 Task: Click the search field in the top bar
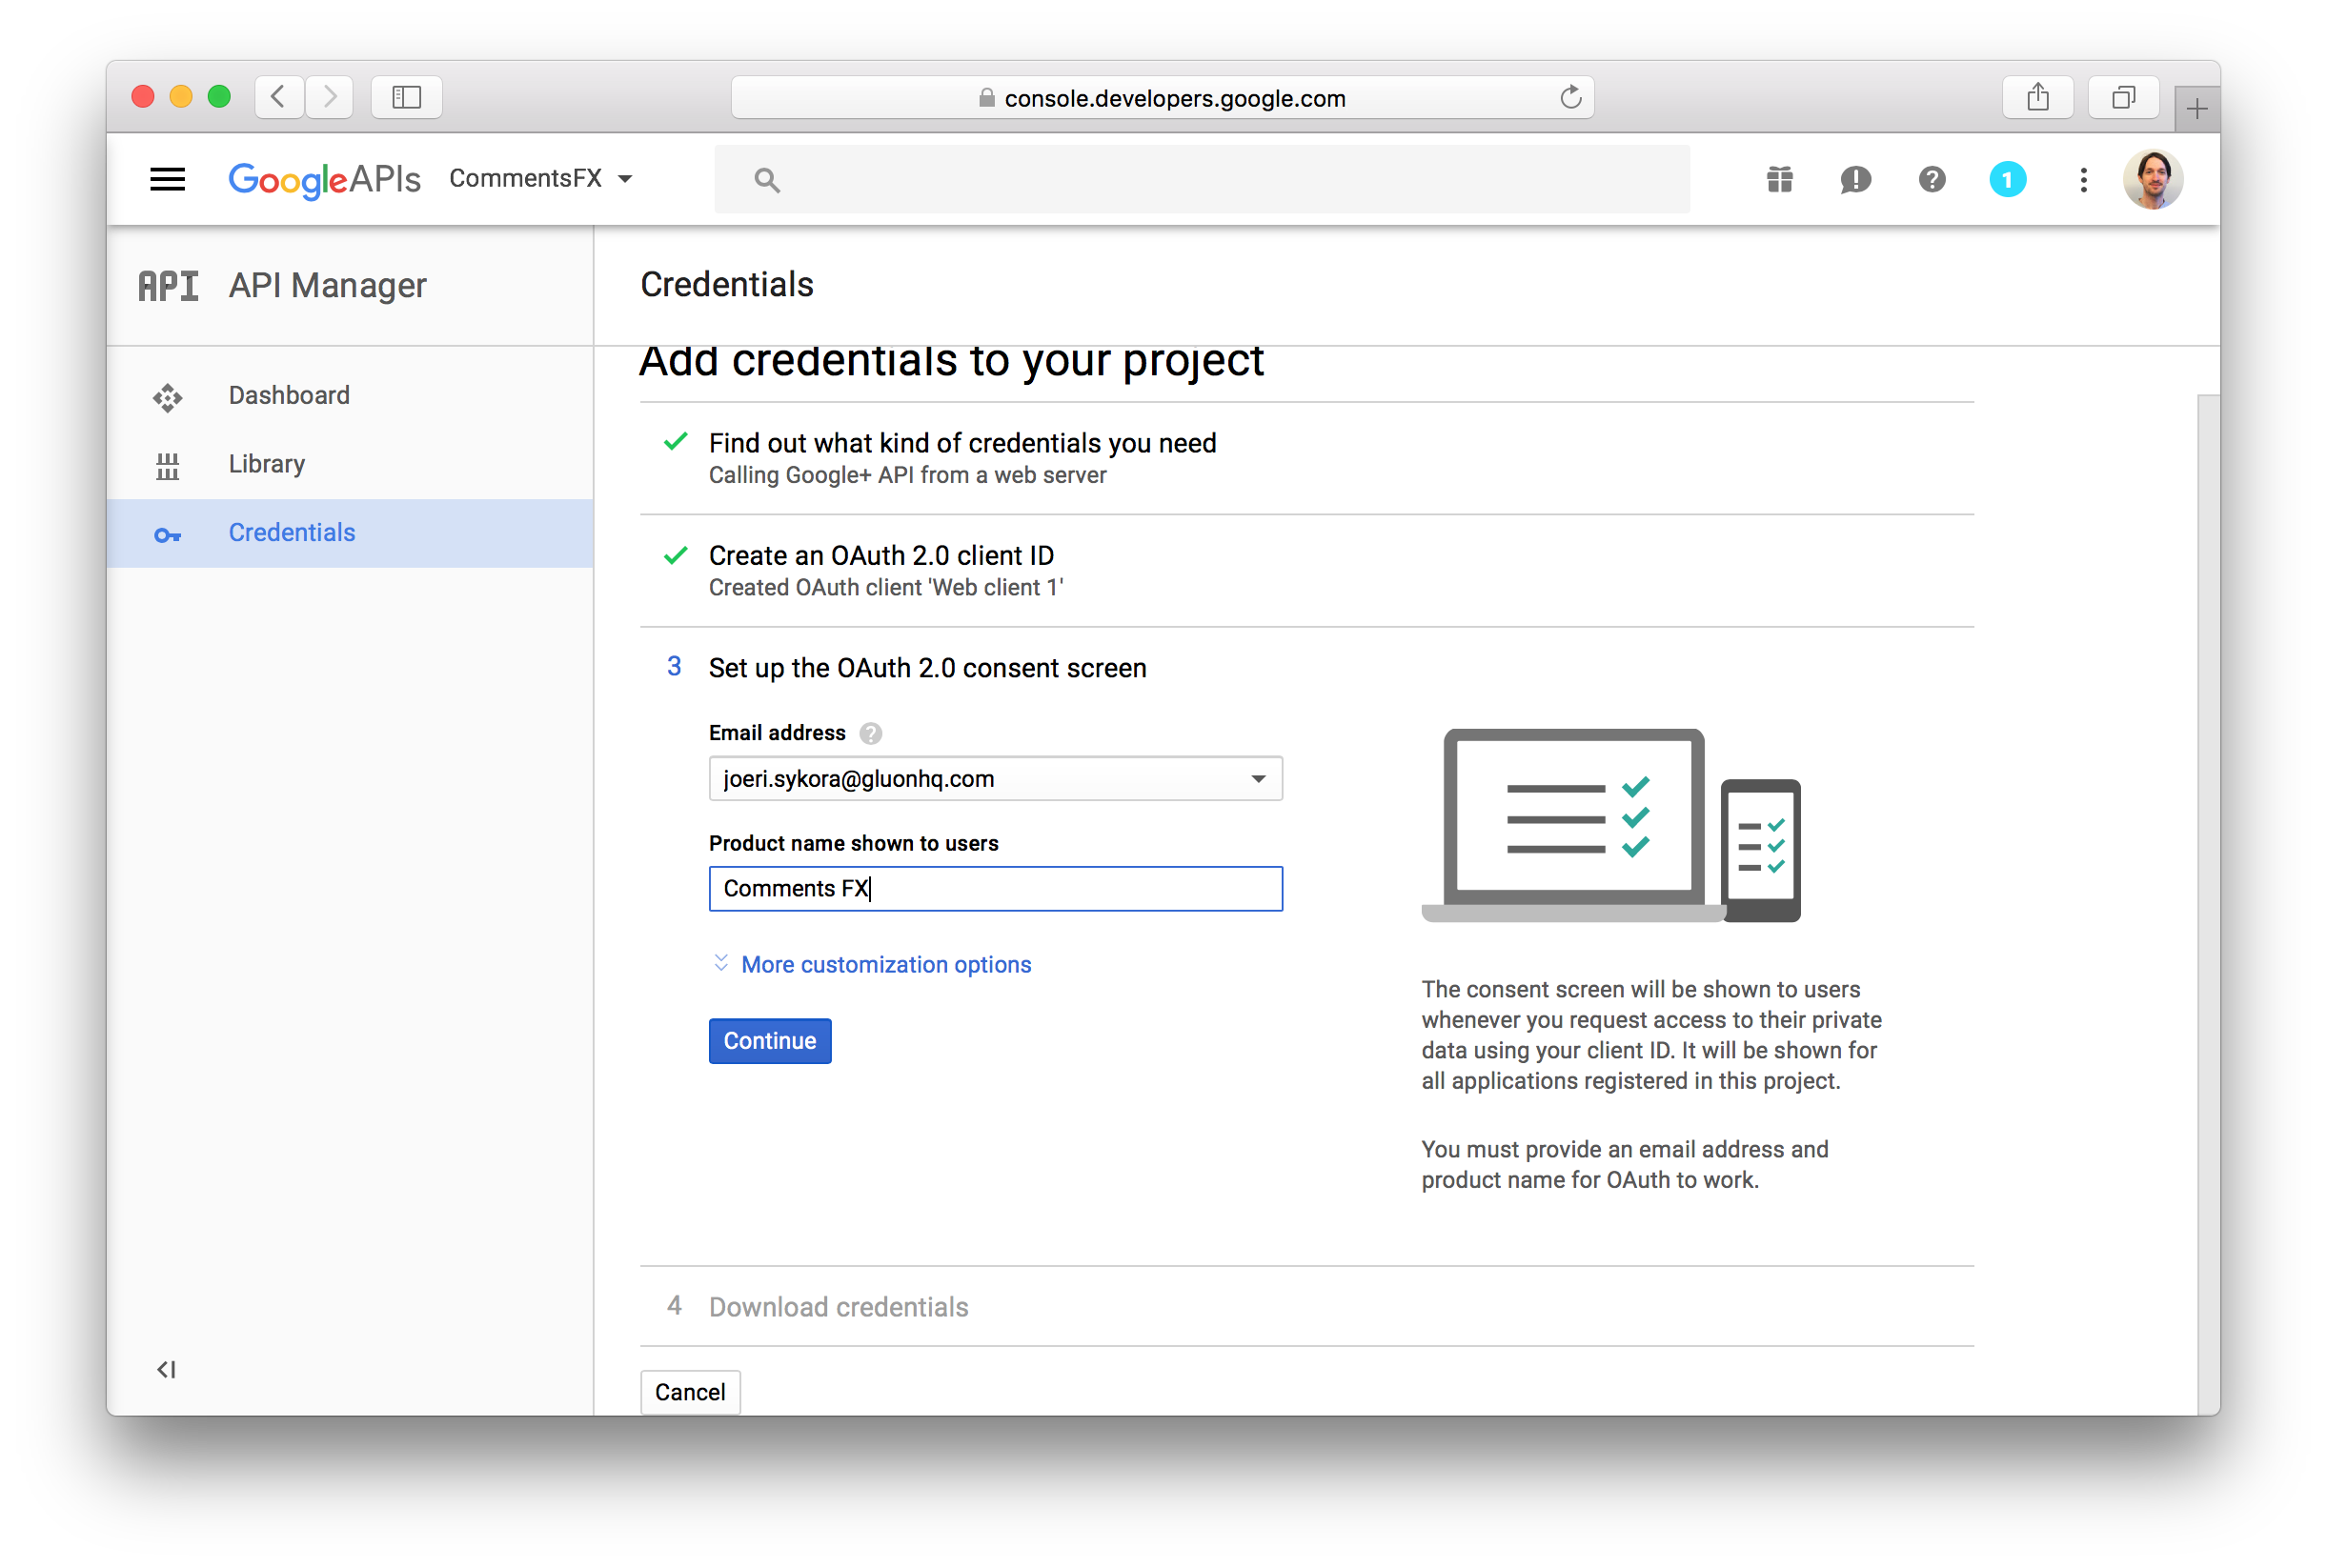1201,179
